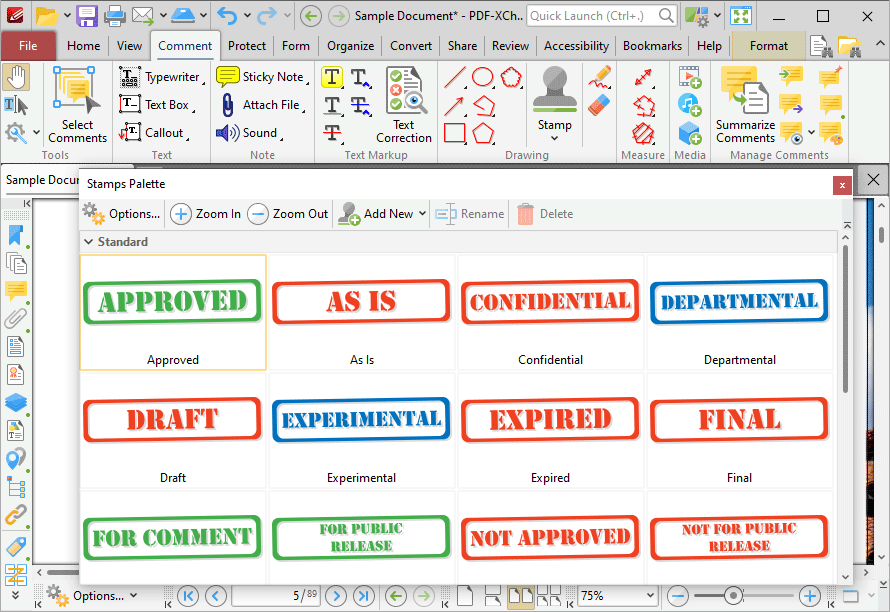Collapse the ribbon with the chevron
The width and height of the screenshot is (890, 612).
pos(880,44)
